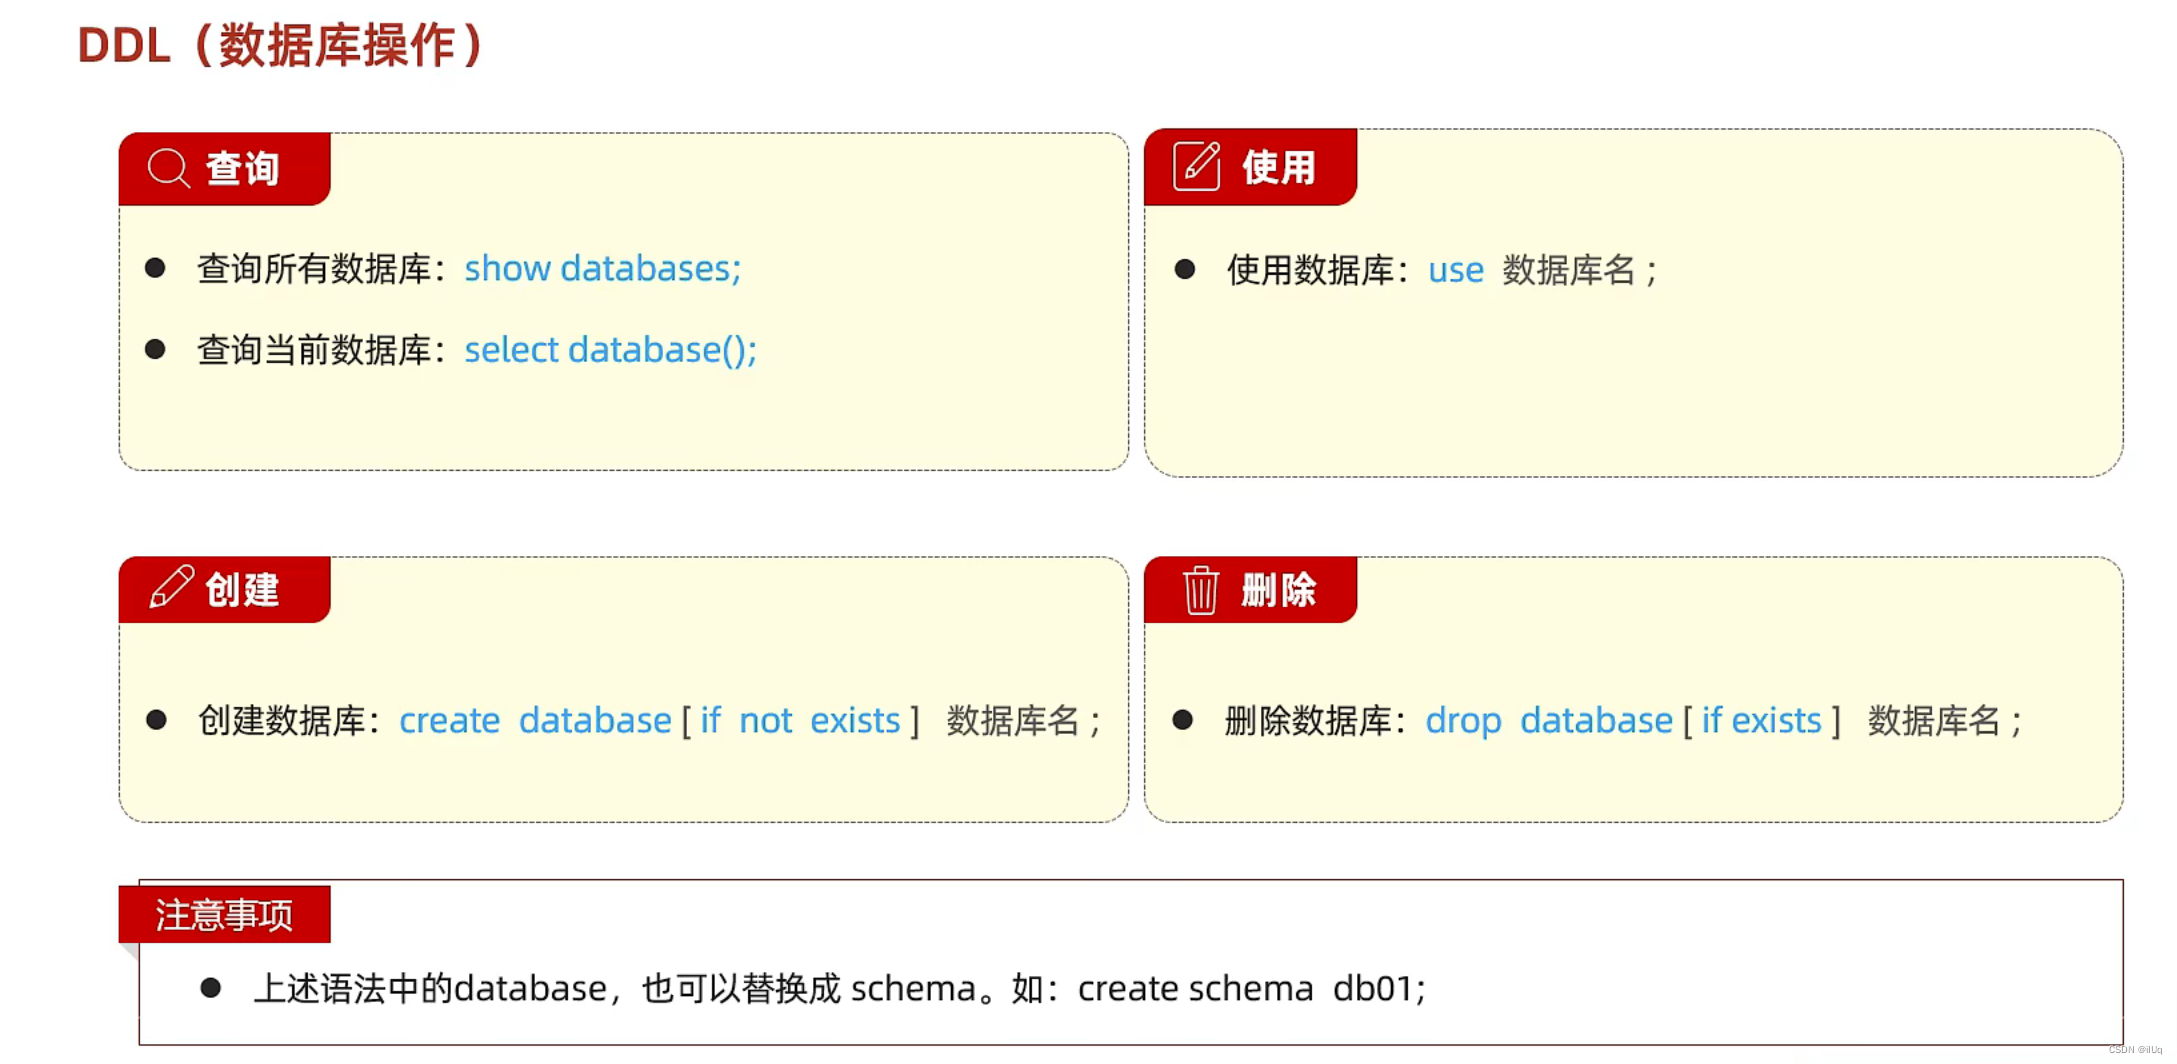Select the 删除 section label
Screen dimensions: 2177x1064
1279,589
